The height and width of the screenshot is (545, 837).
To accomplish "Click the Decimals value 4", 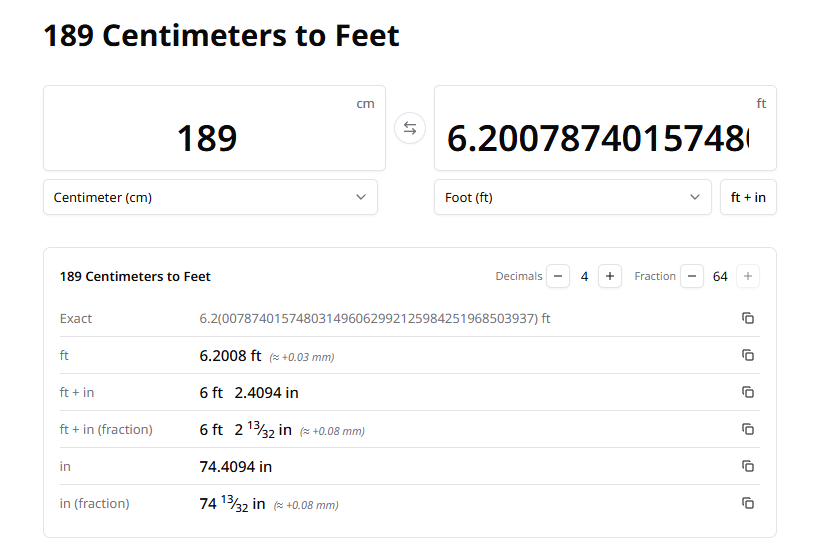I will click(x=584, y=277).
